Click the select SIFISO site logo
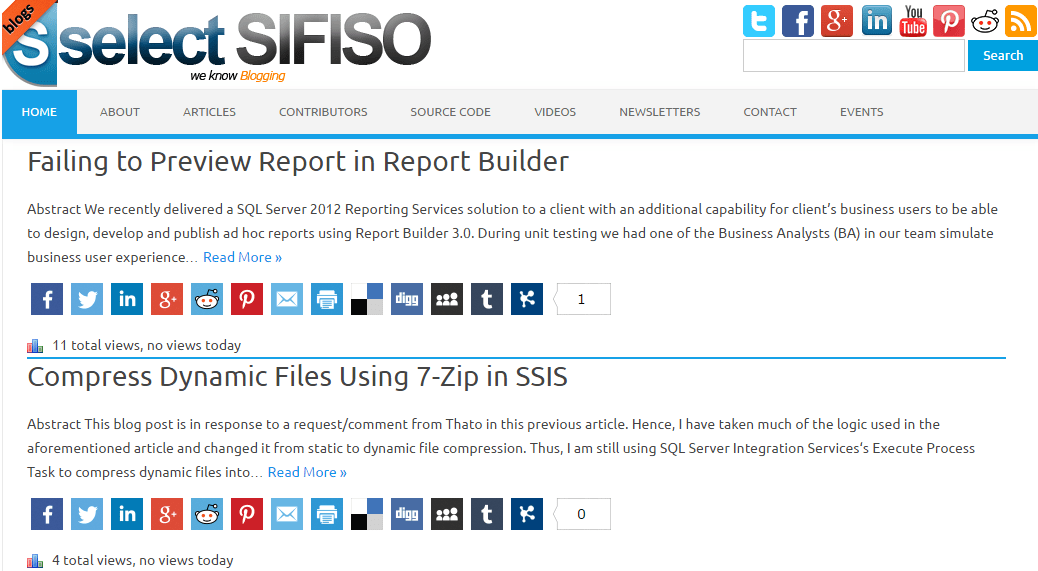1038x571 pixels. (216, 44)
